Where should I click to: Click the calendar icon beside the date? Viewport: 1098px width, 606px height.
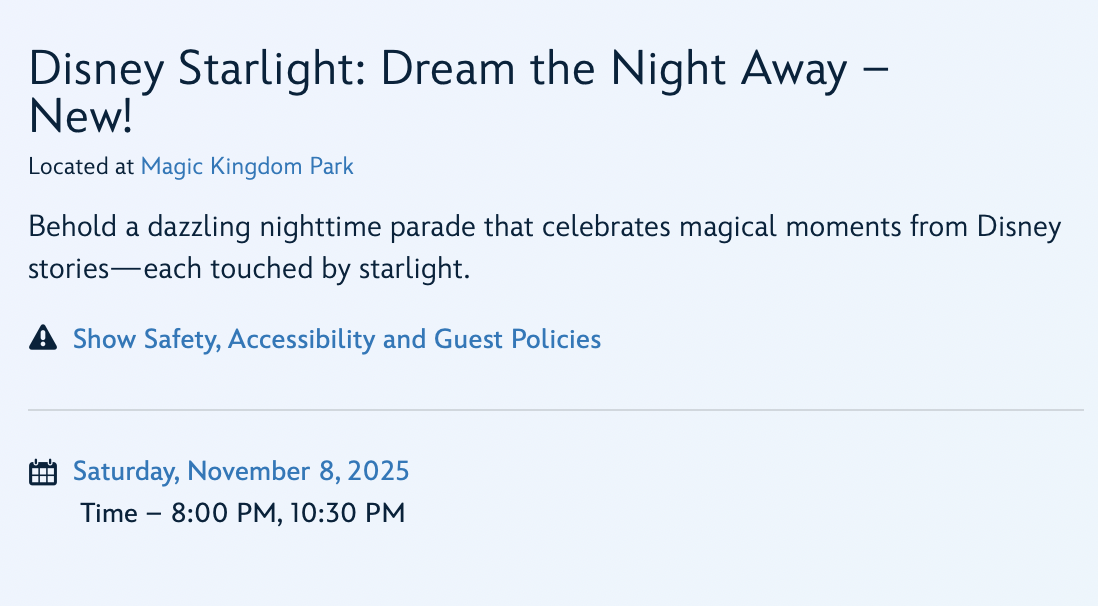pyautogui.click(x=43, y=472)
